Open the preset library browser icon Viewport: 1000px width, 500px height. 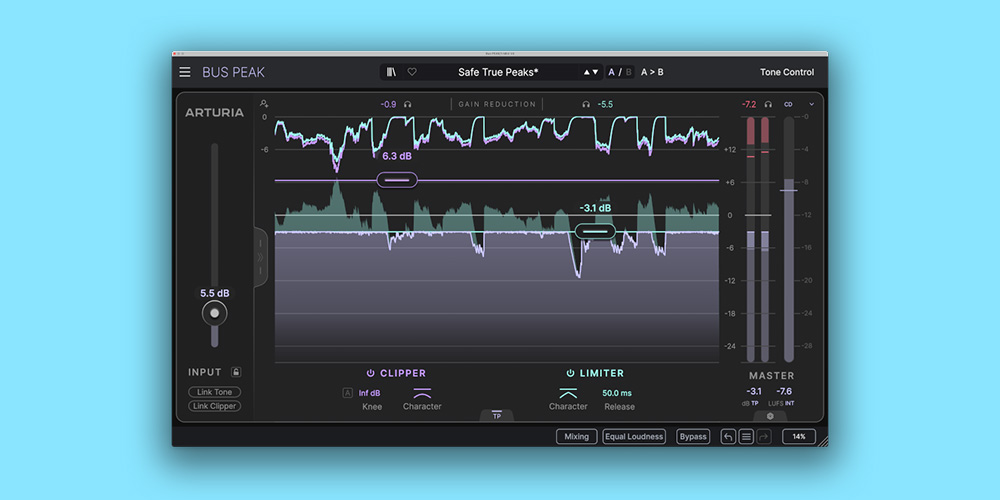click(391, 72)
